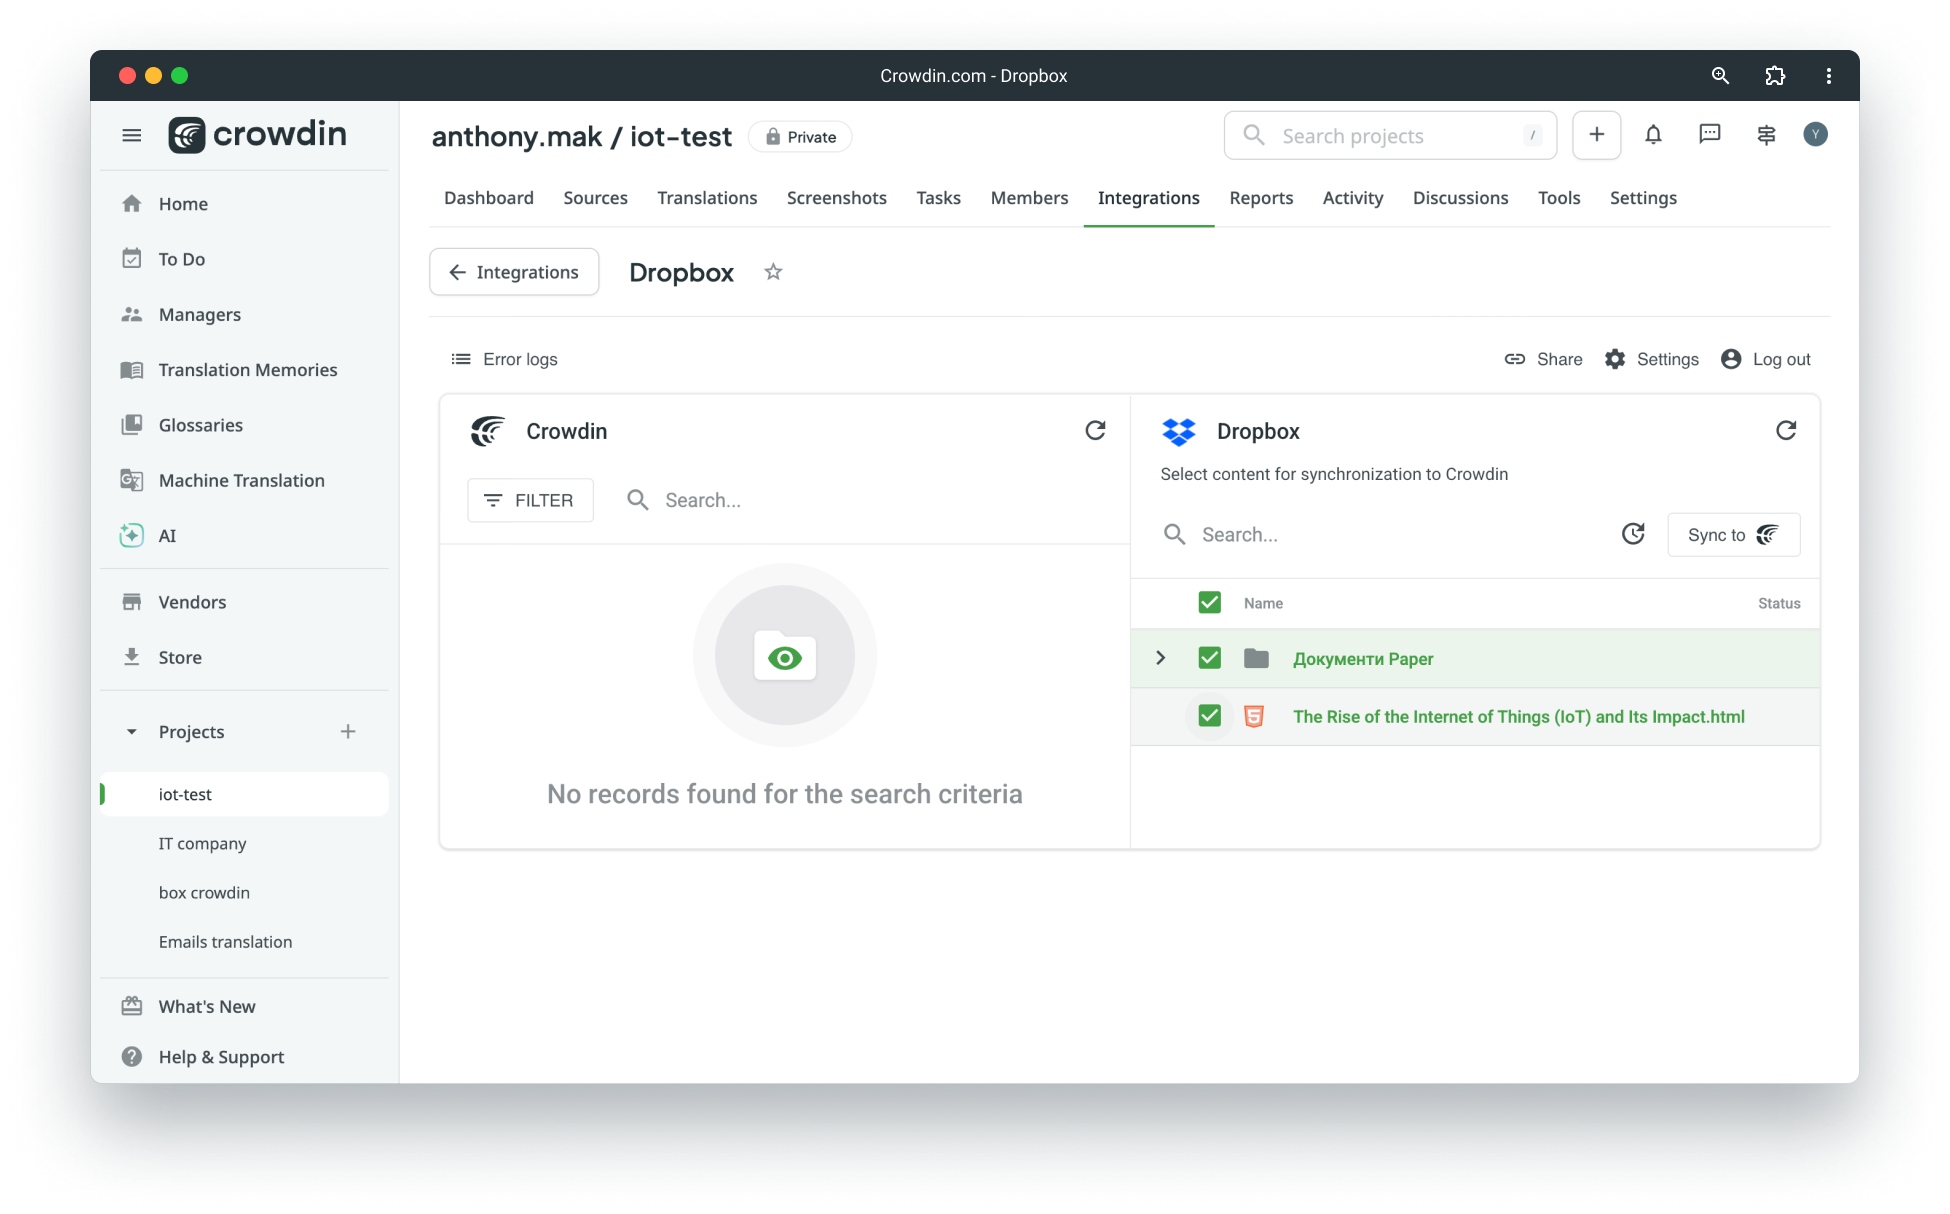Click the Dropbox logo icon
The image size is (1950, 1214).
pyautogui.click(x=1179, y=431)
